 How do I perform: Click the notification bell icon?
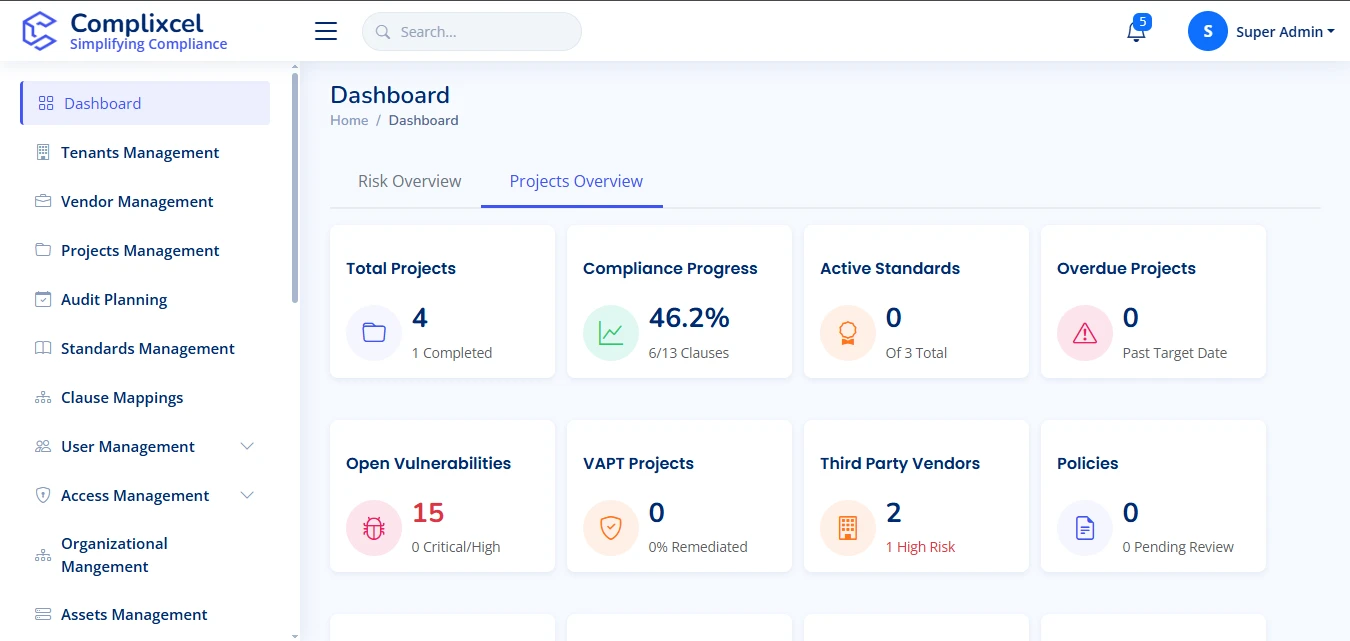pyautogui.click(x=1135, y=32)
